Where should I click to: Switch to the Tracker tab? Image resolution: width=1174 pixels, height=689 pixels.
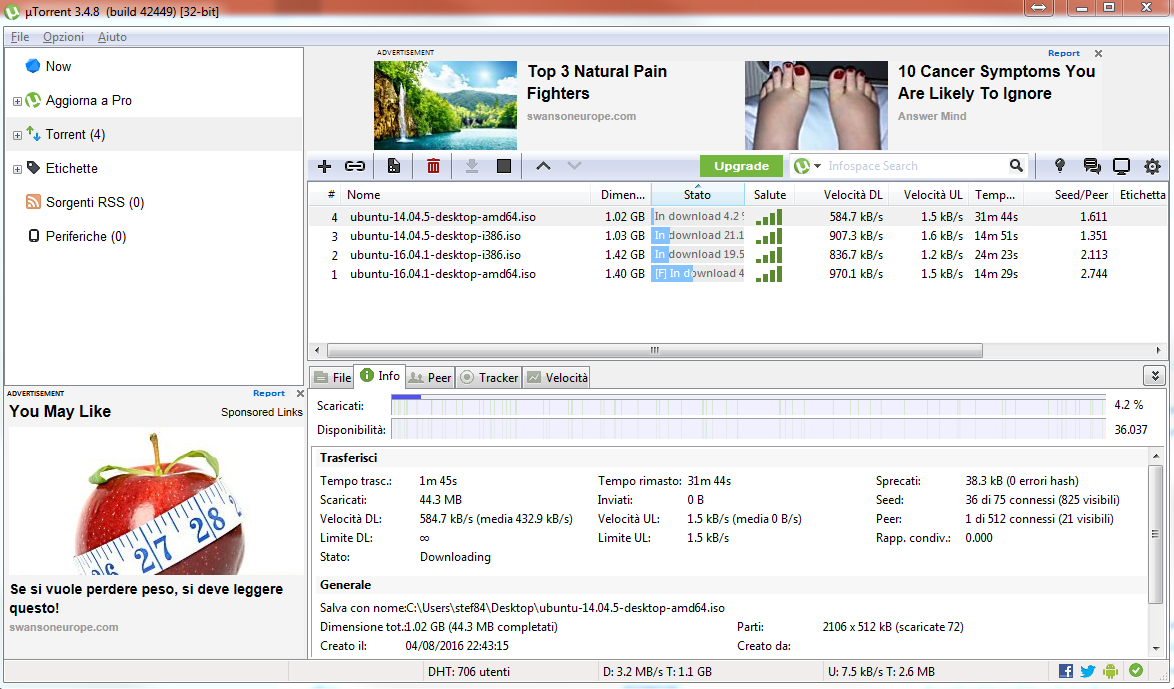point(488,377)
